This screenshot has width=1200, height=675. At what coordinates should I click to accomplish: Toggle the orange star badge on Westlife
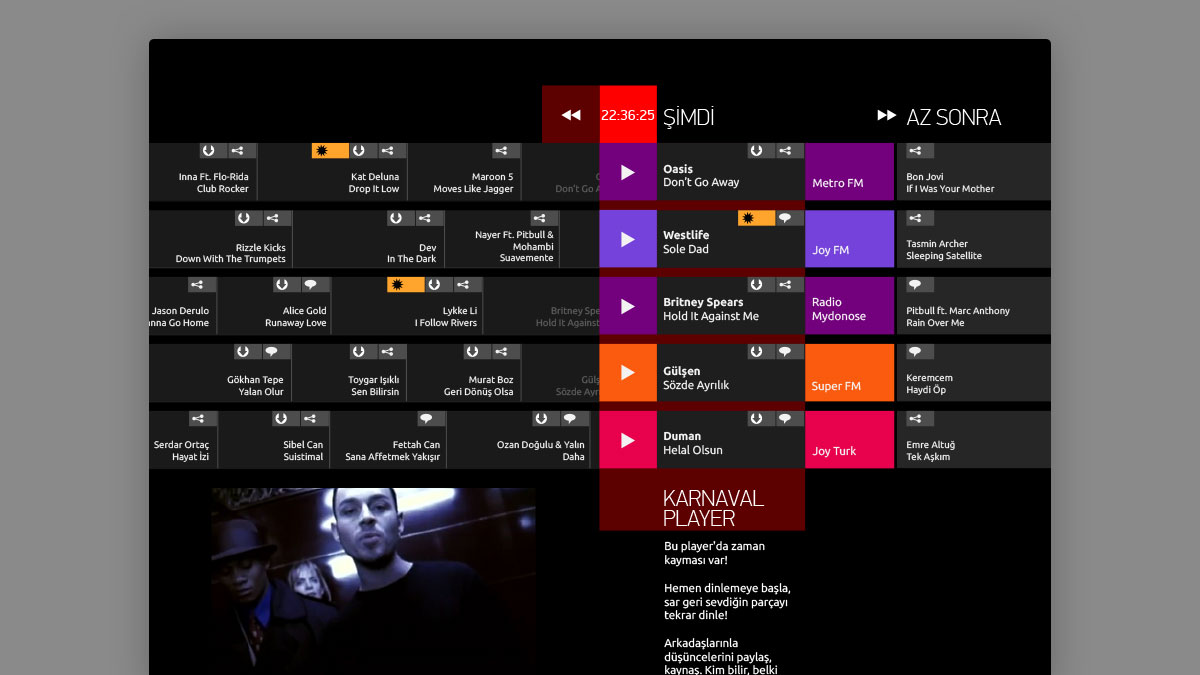(756, 218)
